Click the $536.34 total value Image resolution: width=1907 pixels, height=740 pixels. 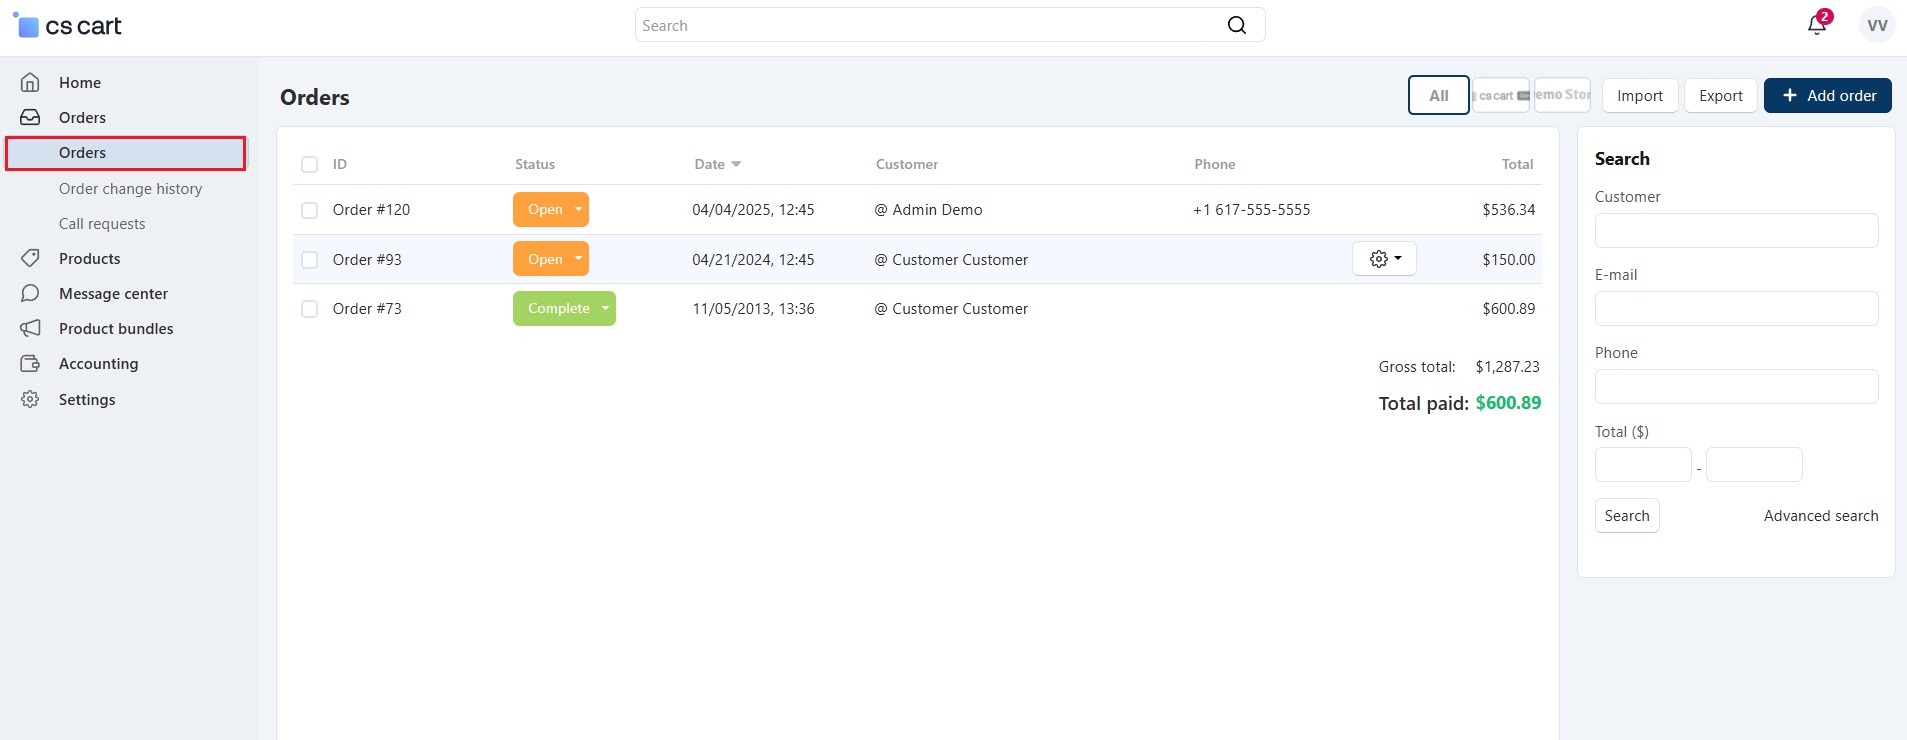pyautogui.click(x=1509, y=209)
